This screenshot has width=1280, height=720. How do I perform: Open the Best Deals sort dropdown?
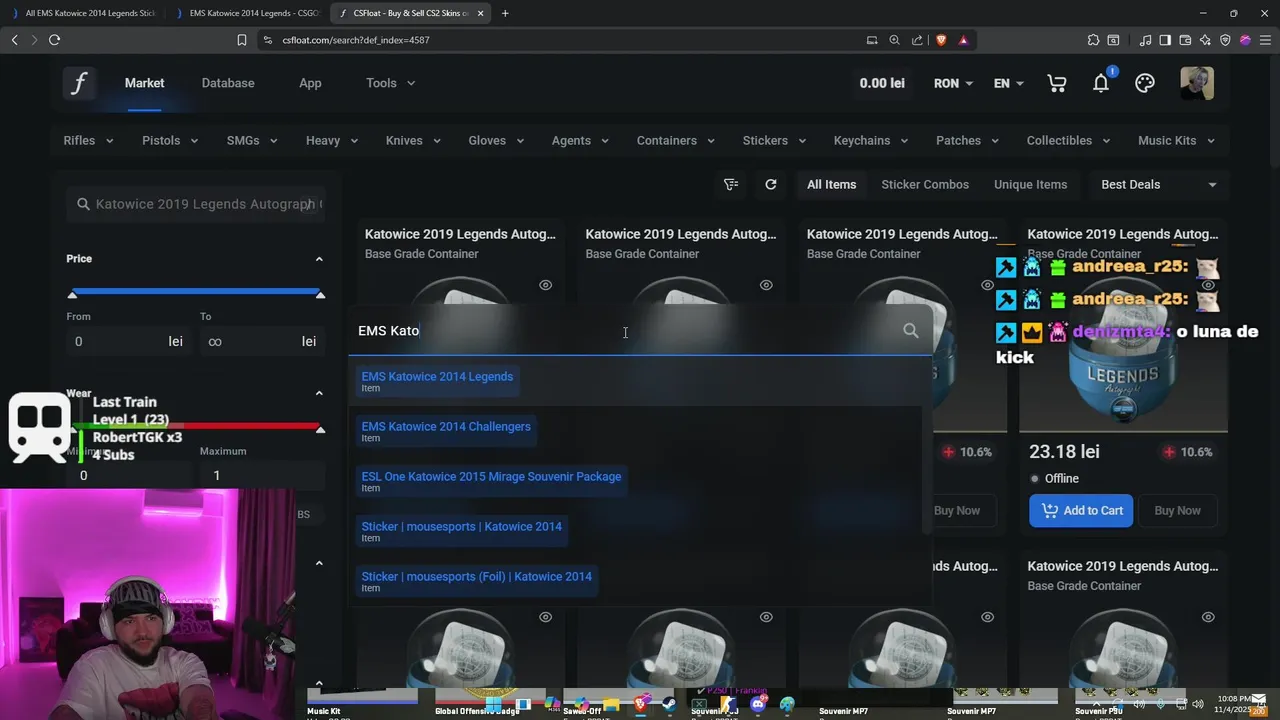1159,184
